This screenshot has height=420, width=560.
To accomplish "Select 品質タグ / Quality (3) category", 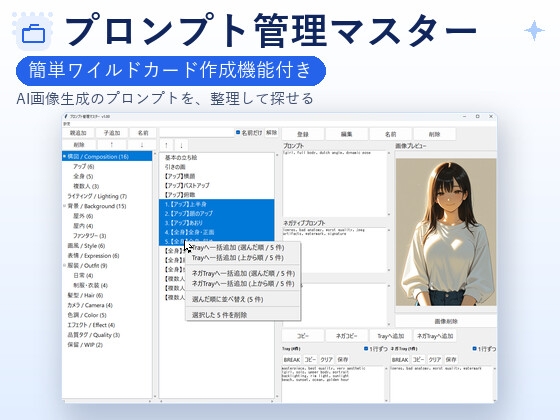I will [94, 335].
